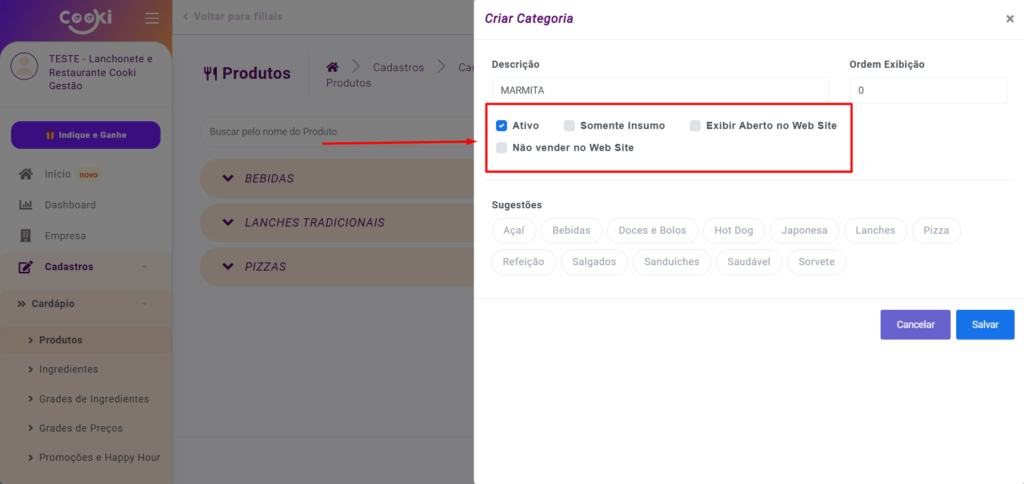Close the Criar Categoria dialog
1024x484 pixels.
click(1009, 19)
